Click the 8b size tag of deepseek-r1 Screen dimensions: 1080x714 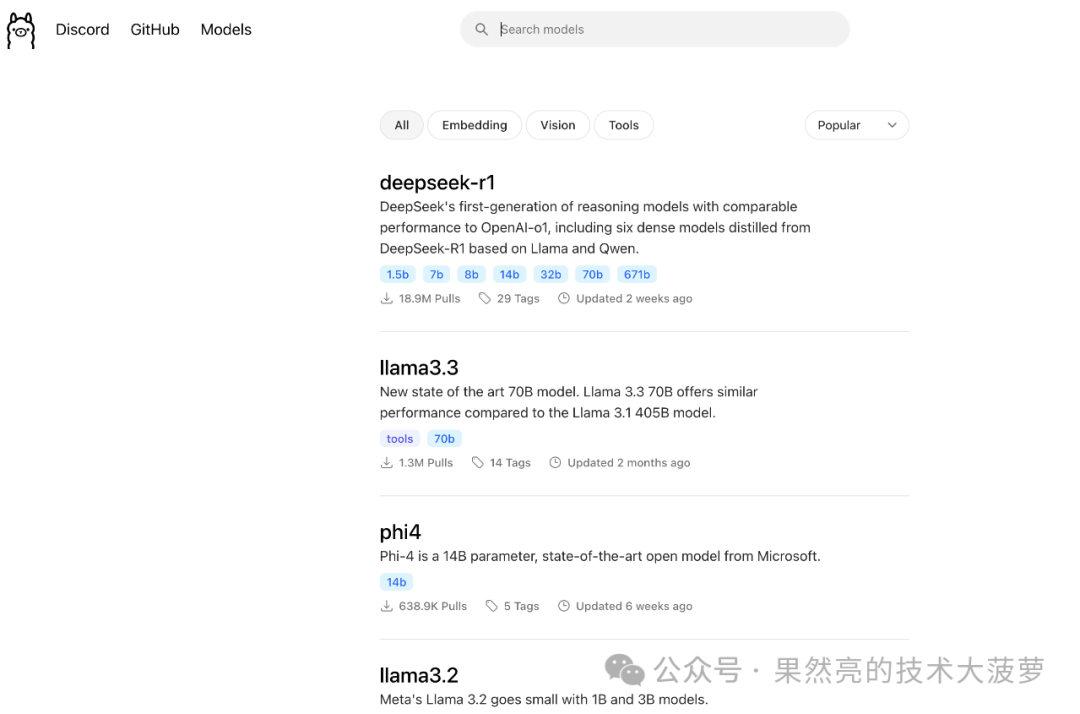tap(471, 275)
